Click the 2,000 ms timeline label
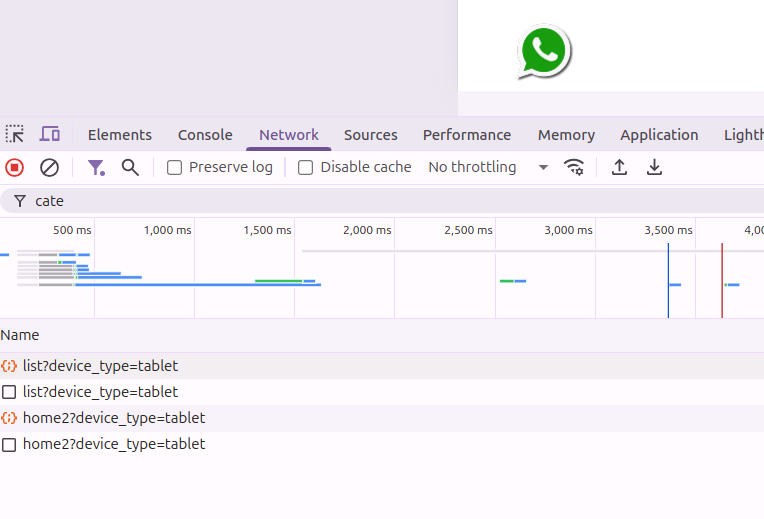The width and height of the screenshot is (764, 519). (x=367, y=230)
